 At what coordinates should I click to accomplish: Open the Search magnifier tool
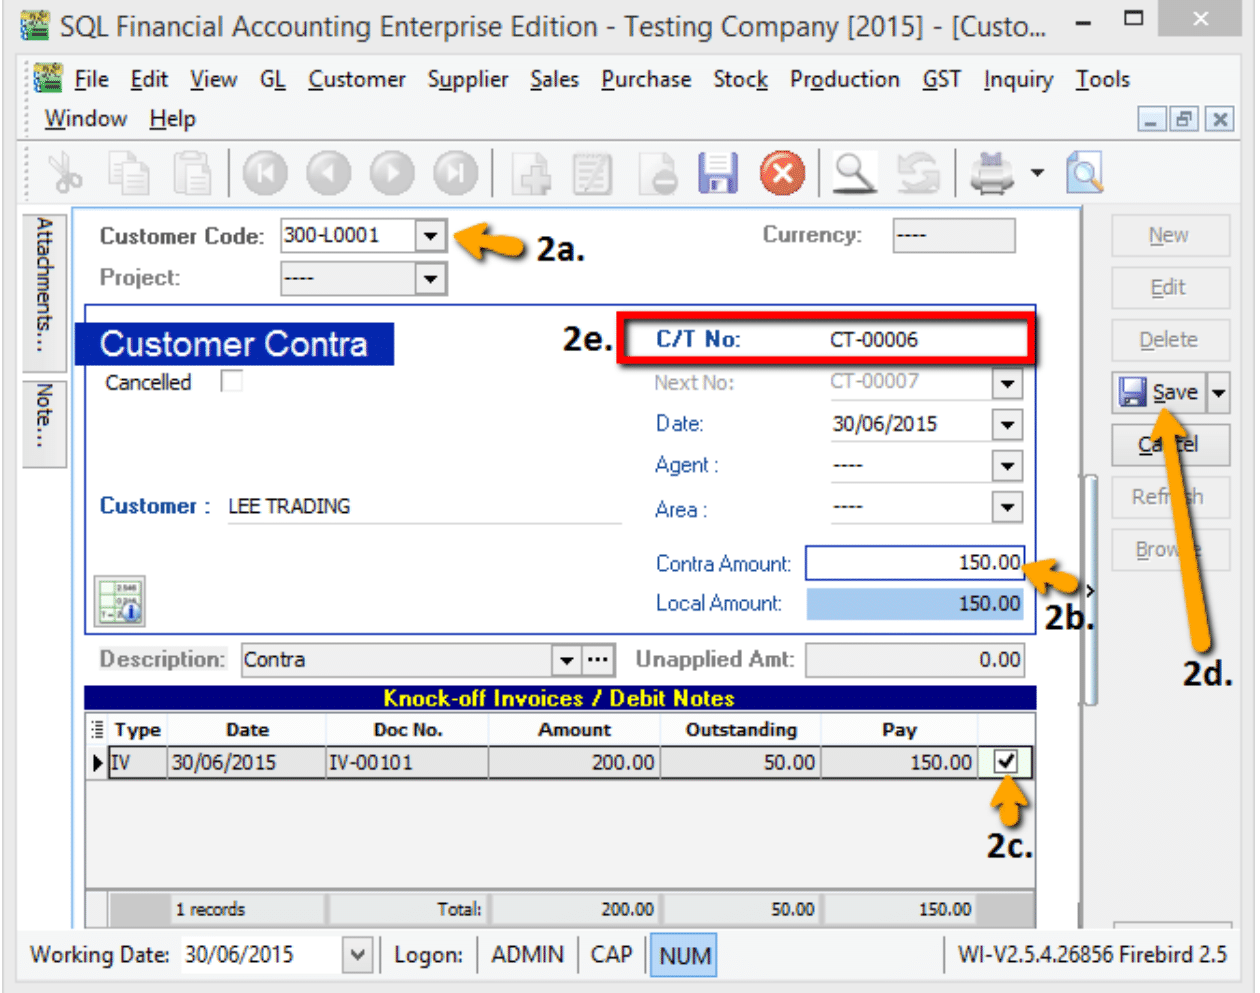(853, 172)
